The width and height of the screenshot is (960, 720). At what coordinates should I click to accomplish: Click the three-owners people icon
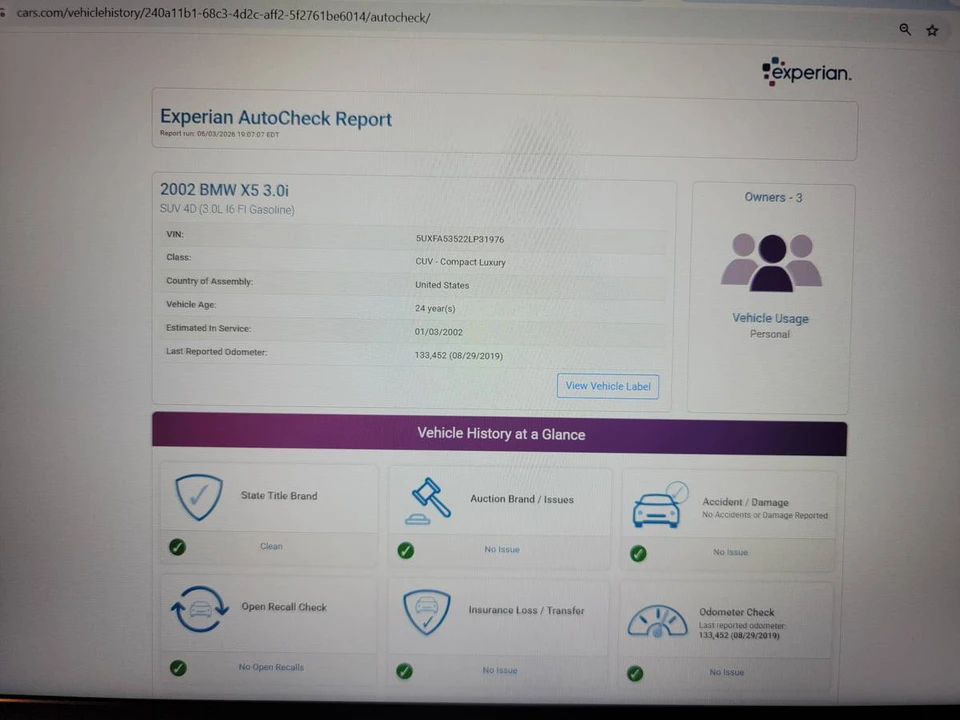[x=771, y=262]
